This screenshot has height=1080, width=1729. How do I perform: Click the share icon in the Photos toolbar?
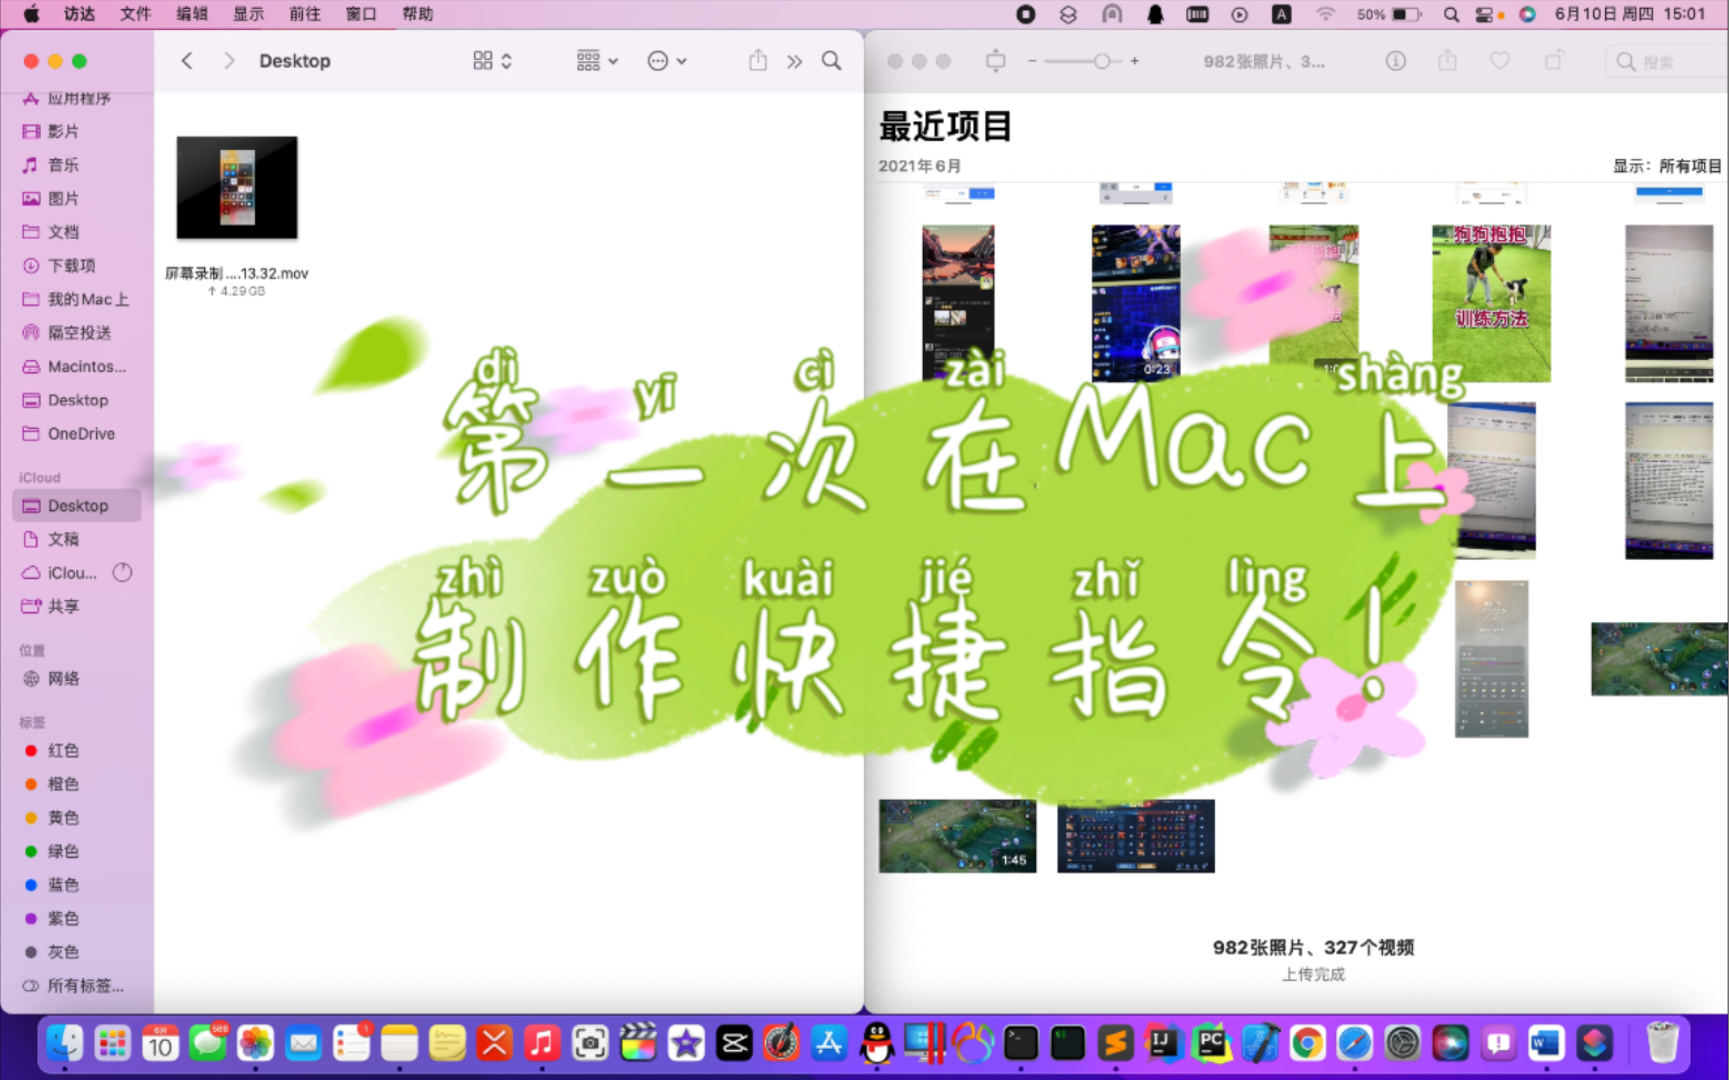click(x=1447, y=60)
